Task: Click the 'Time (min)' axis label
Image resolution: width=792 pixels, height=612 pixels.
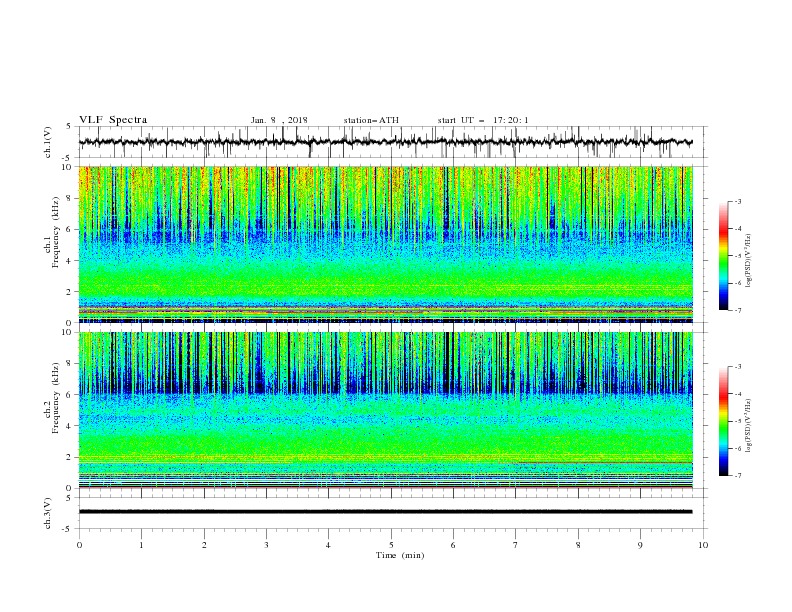Action: coord(400,555)
